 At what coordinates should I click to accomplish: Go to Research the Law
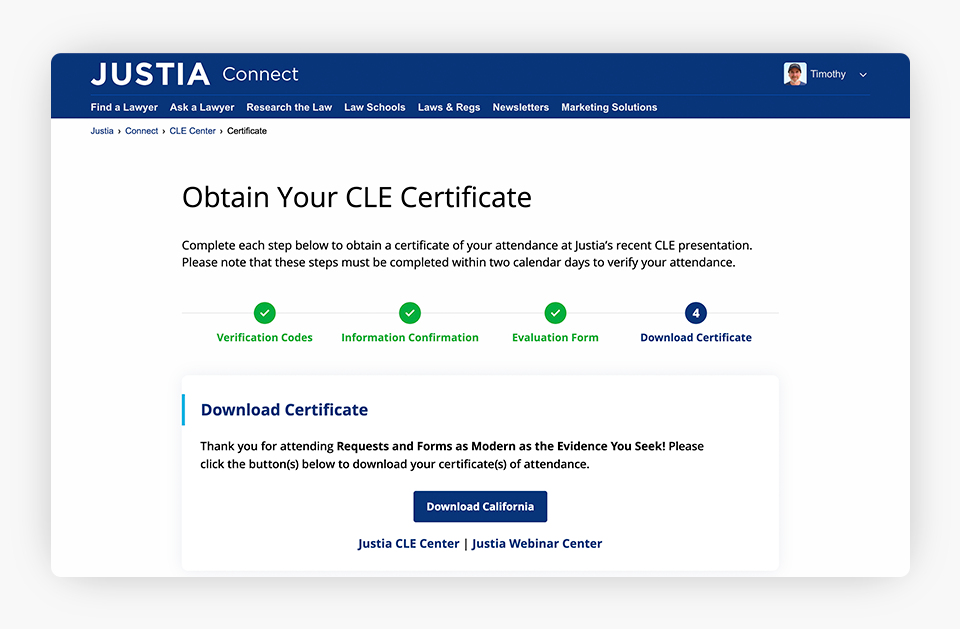coord(289,107)
